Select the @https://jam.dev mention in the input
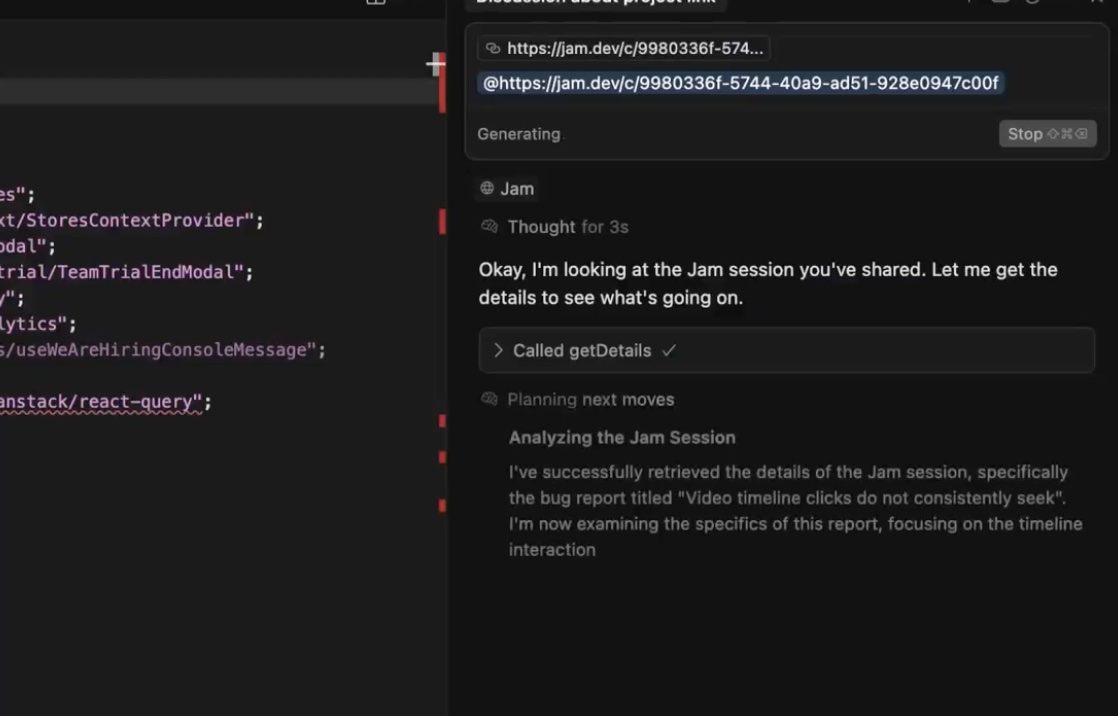This screenshot has height=716, width=1118. point(741,83)
